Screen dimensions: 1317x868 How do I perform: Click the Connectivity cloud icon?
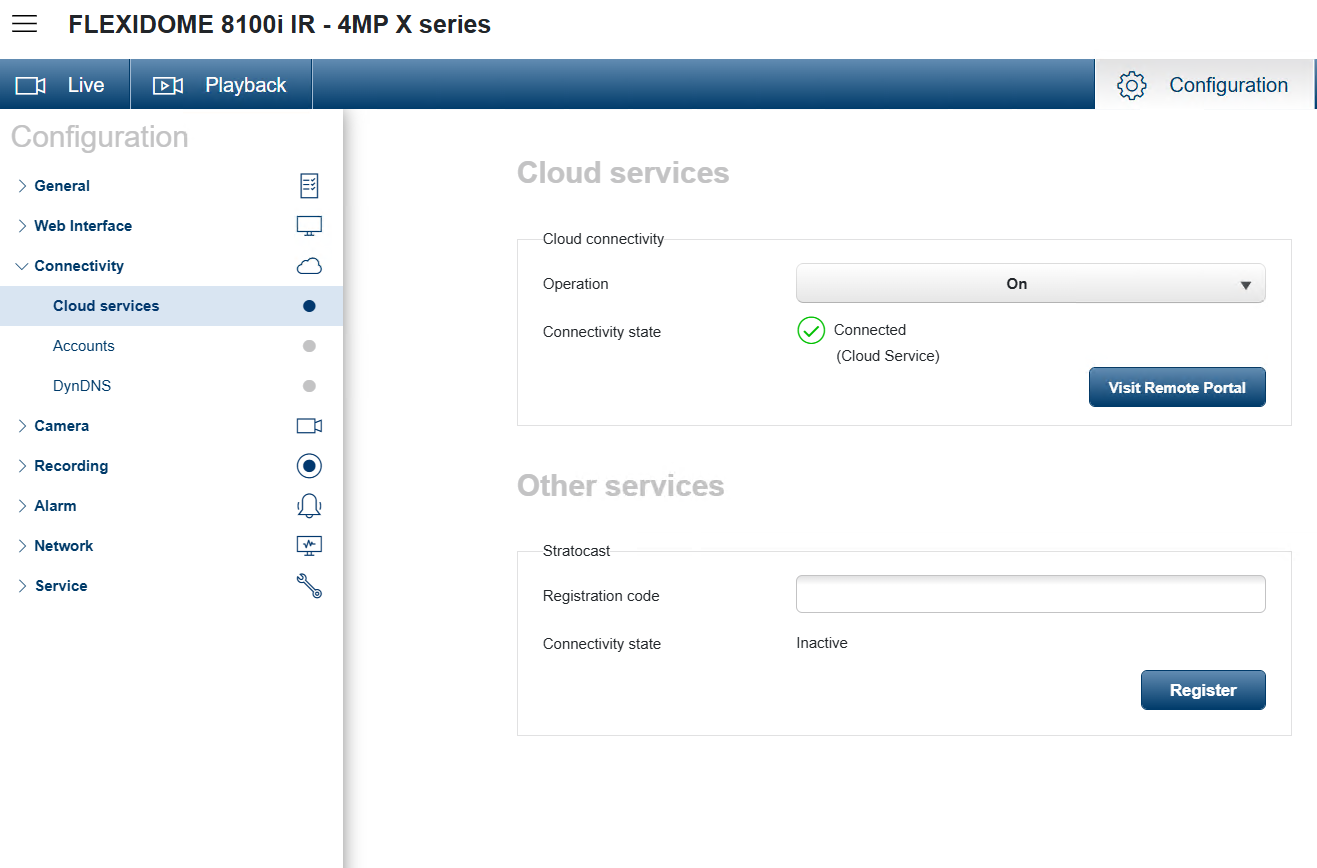(309, 266)
